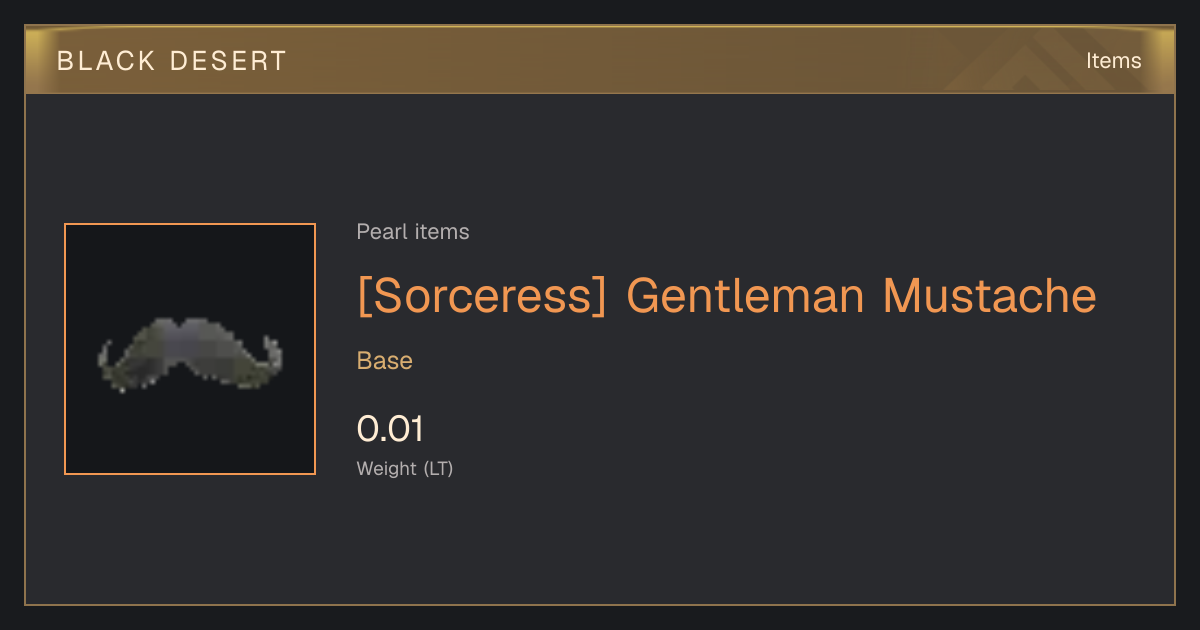
Task: Click the left curled tip of the mustache
Action: 110,360
